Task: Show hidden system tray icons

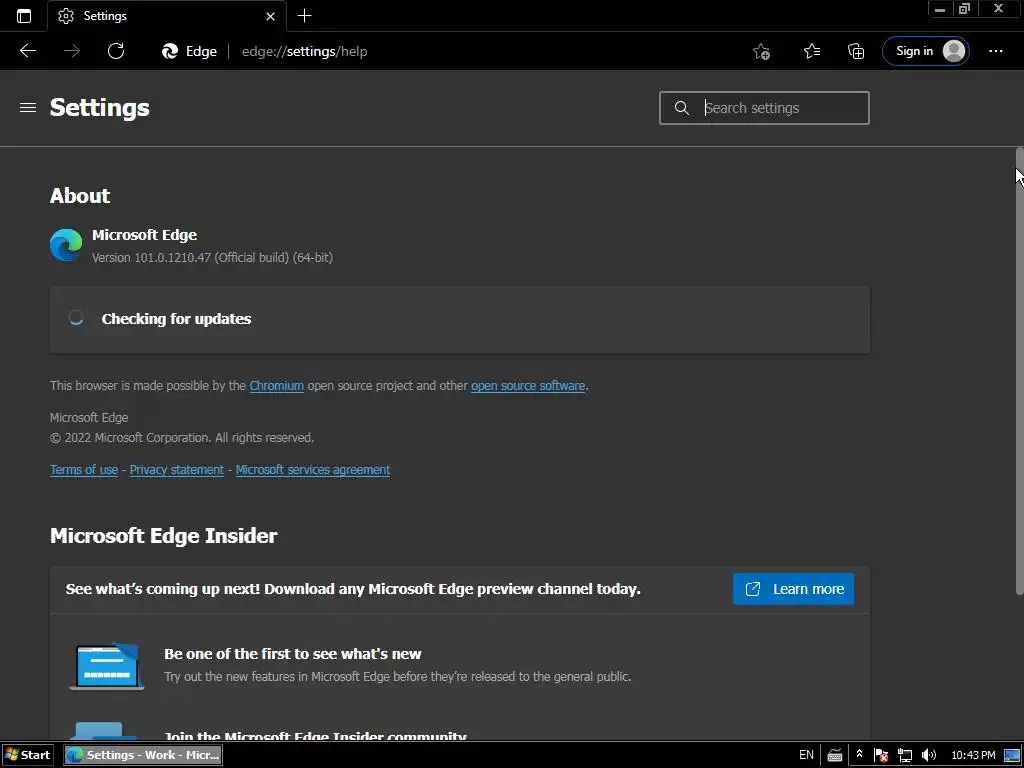Action: click(x=859, y=754)
